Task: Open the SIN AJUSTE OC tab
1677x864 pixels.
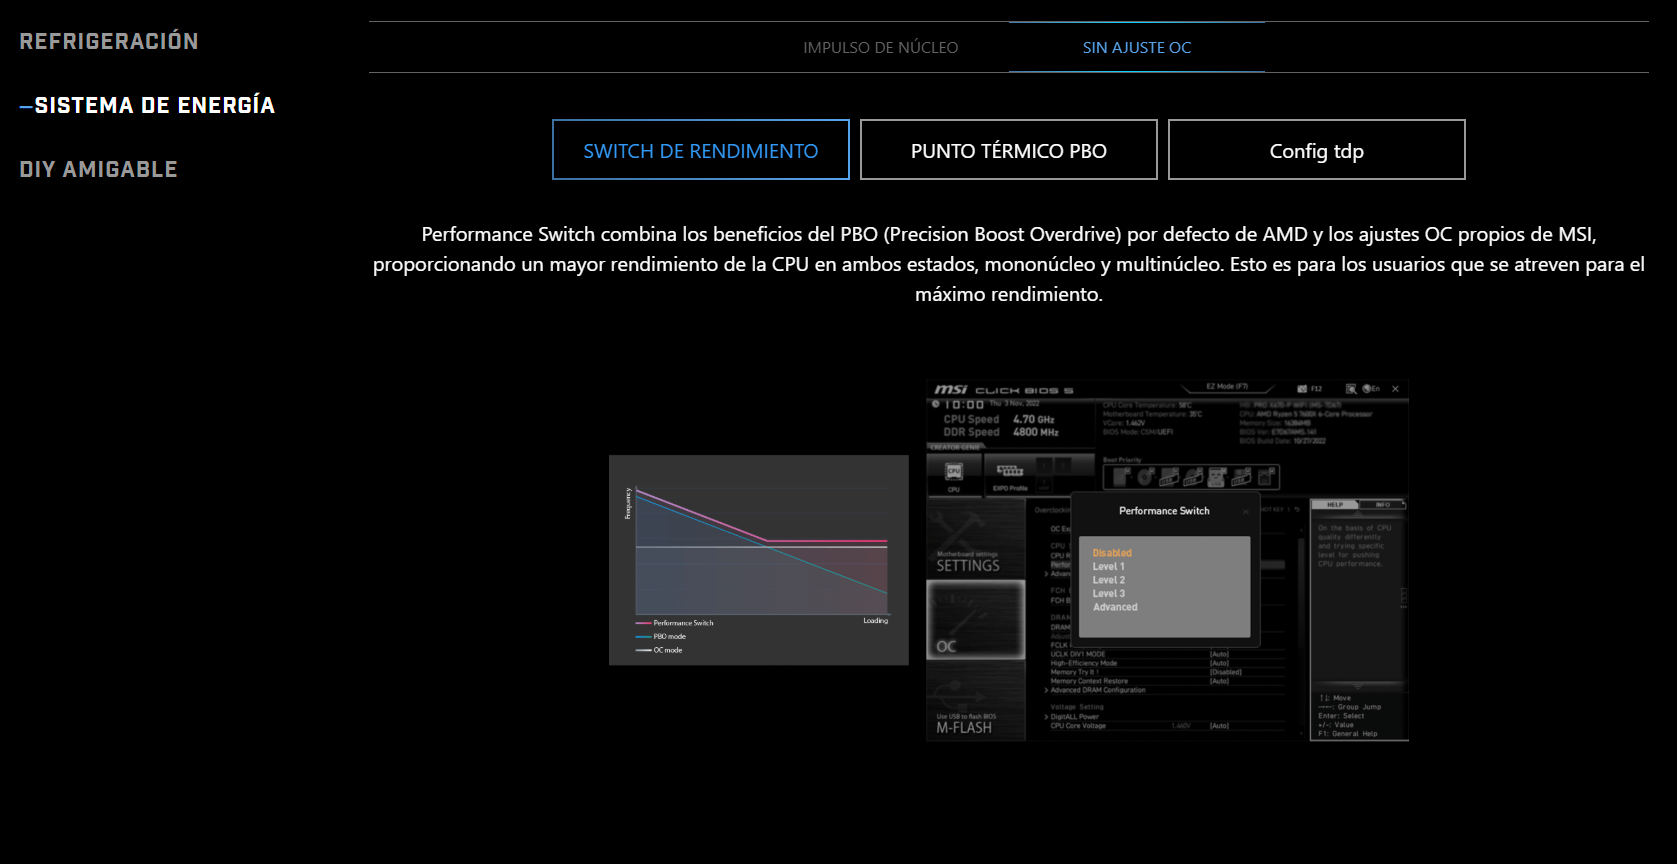Action: point(1136,47)
